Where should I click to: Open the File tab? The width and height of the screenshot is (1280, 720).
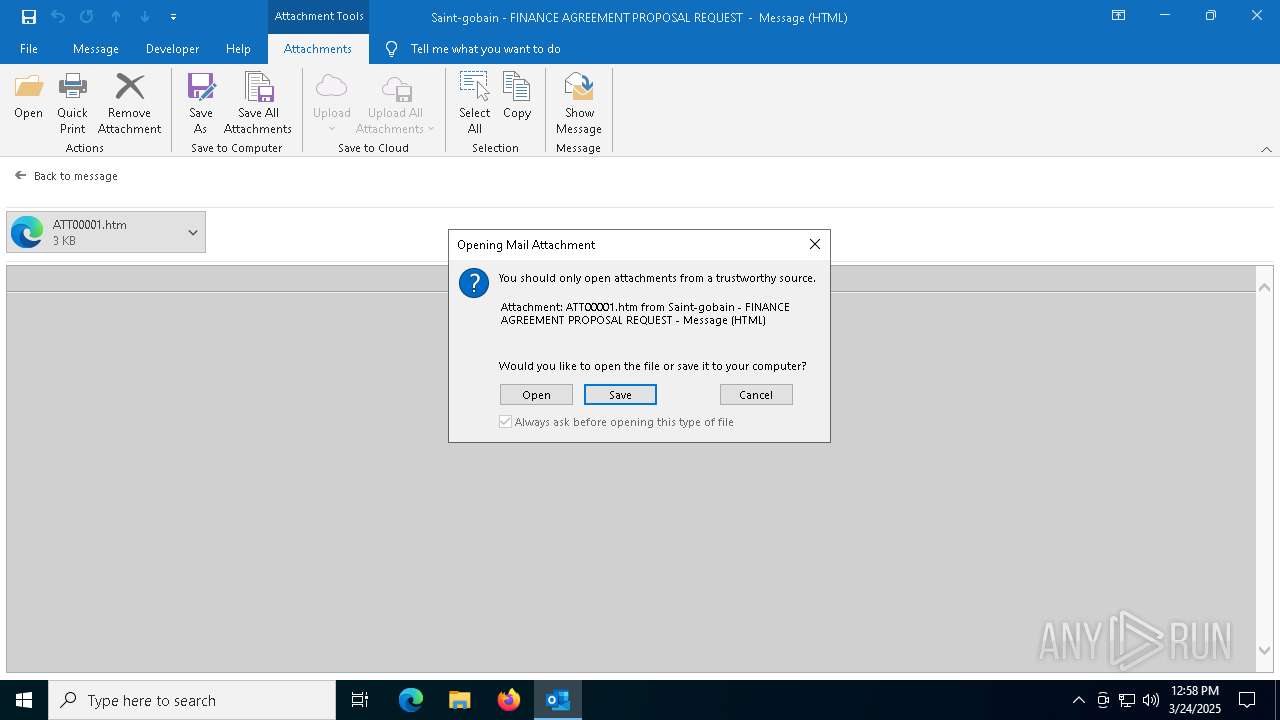pos(29,49)
